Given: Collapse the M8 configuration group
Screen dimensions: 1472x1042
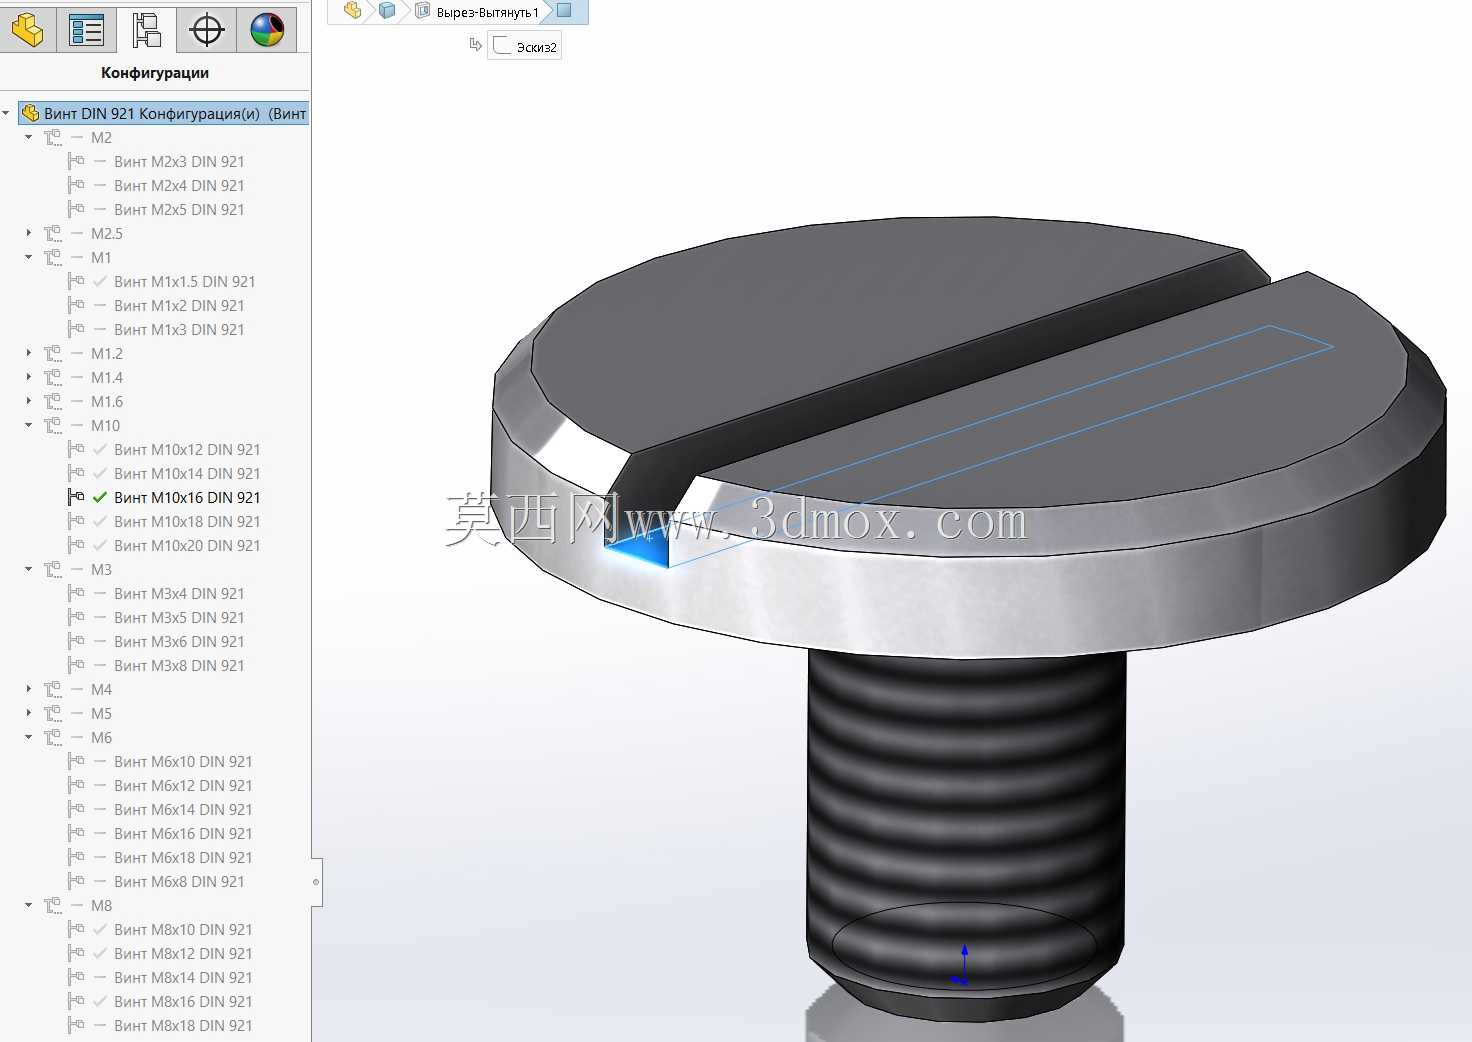Looking at the screenshot, I should (x=29, y=905).
